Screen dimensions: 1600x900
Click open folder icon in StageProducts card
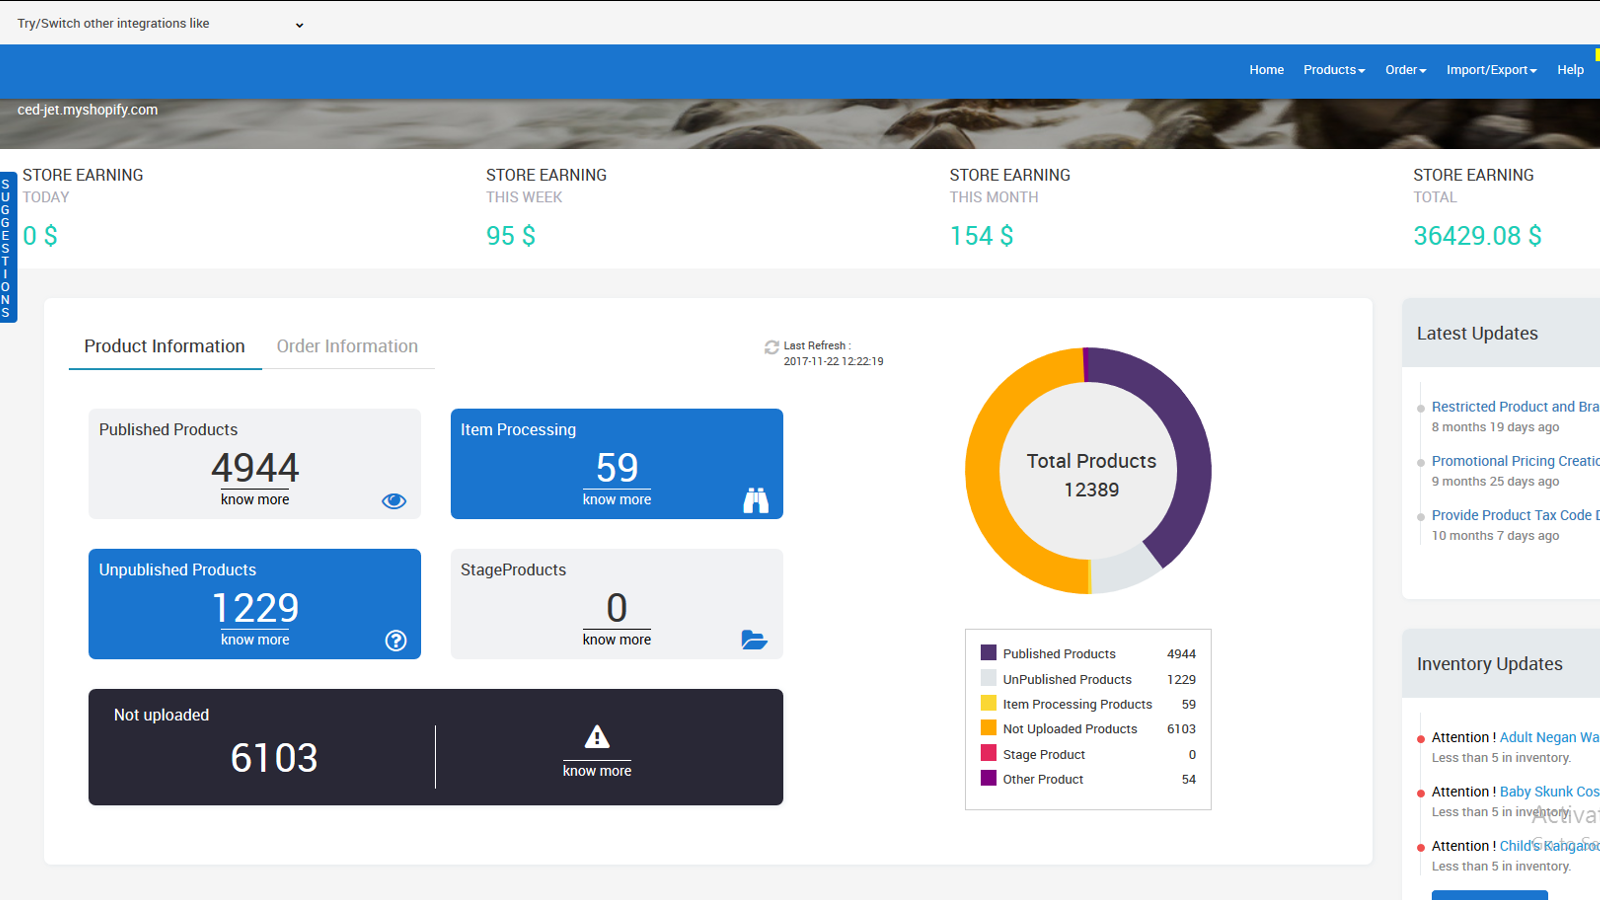tap(754, 640)
